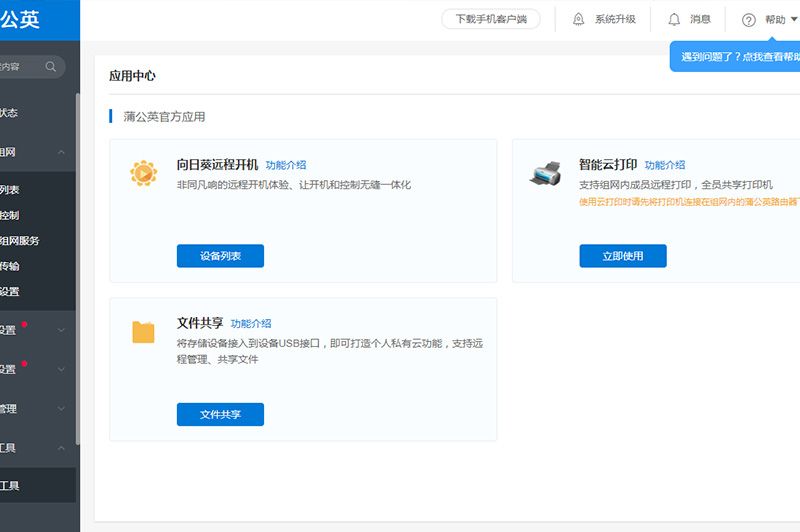Click the 公英 logo in top-left corner

[x=20, y=20]
